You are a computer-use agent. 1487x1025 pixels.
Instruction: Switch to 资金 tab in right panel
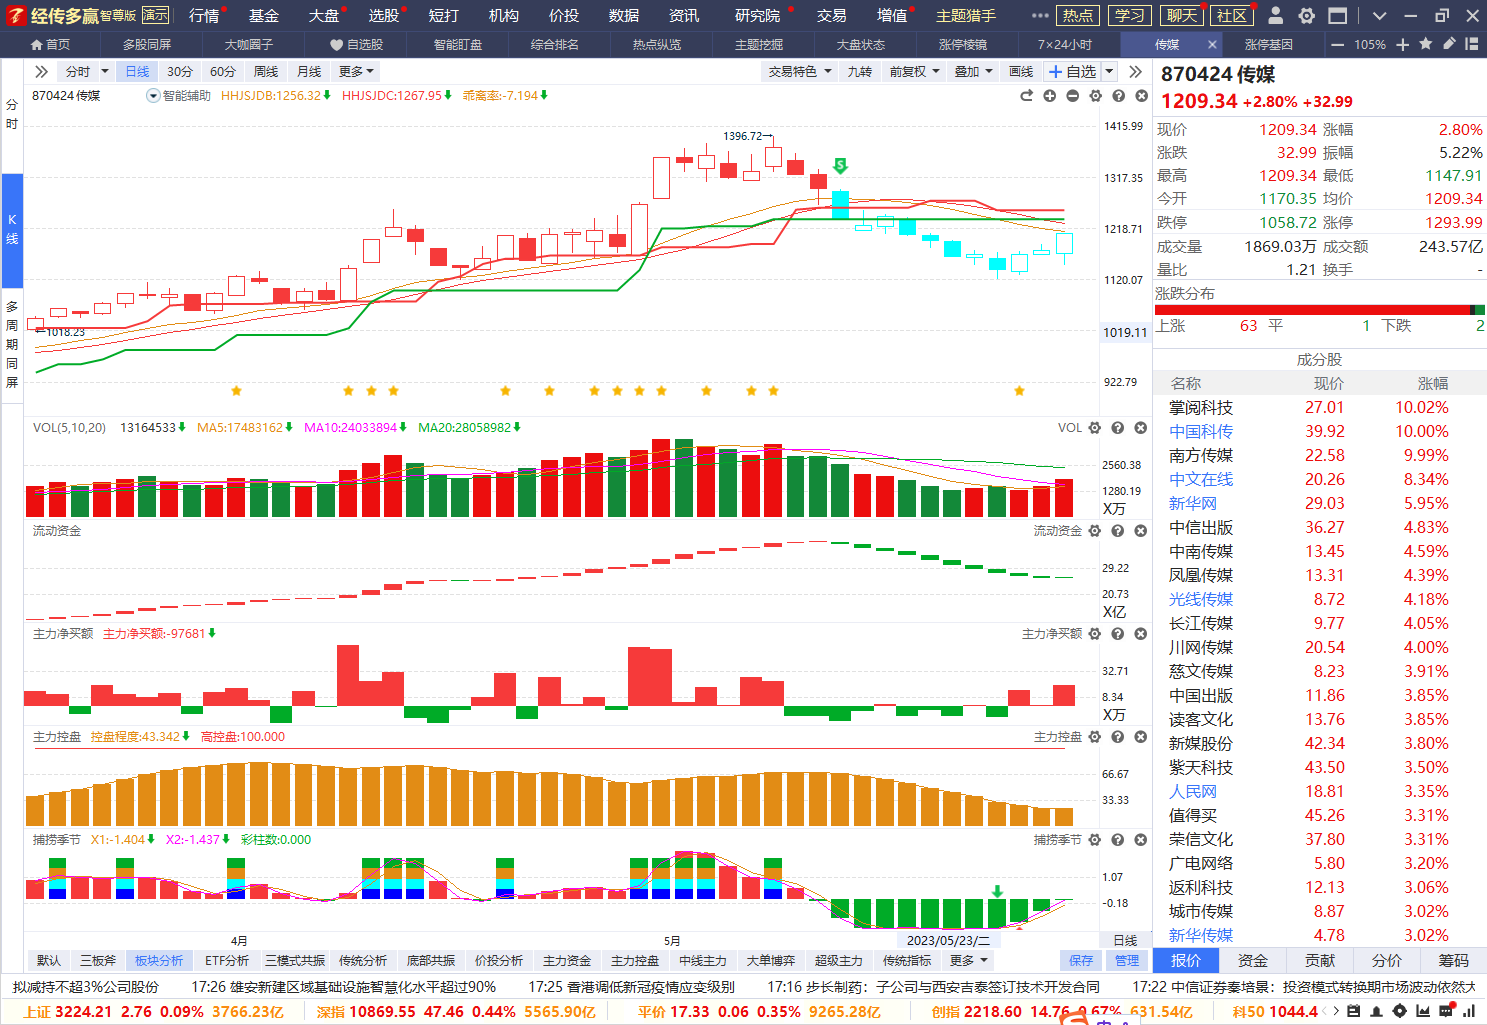[1253, 960]
